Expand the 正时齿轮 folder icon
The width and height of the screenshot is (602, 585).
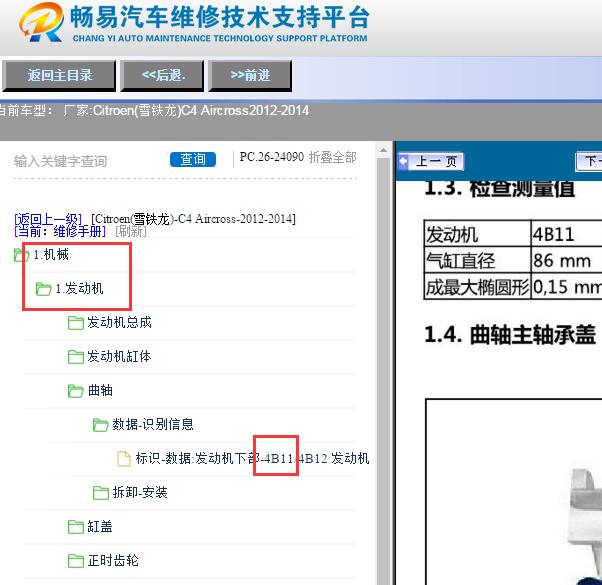(76, 560)
